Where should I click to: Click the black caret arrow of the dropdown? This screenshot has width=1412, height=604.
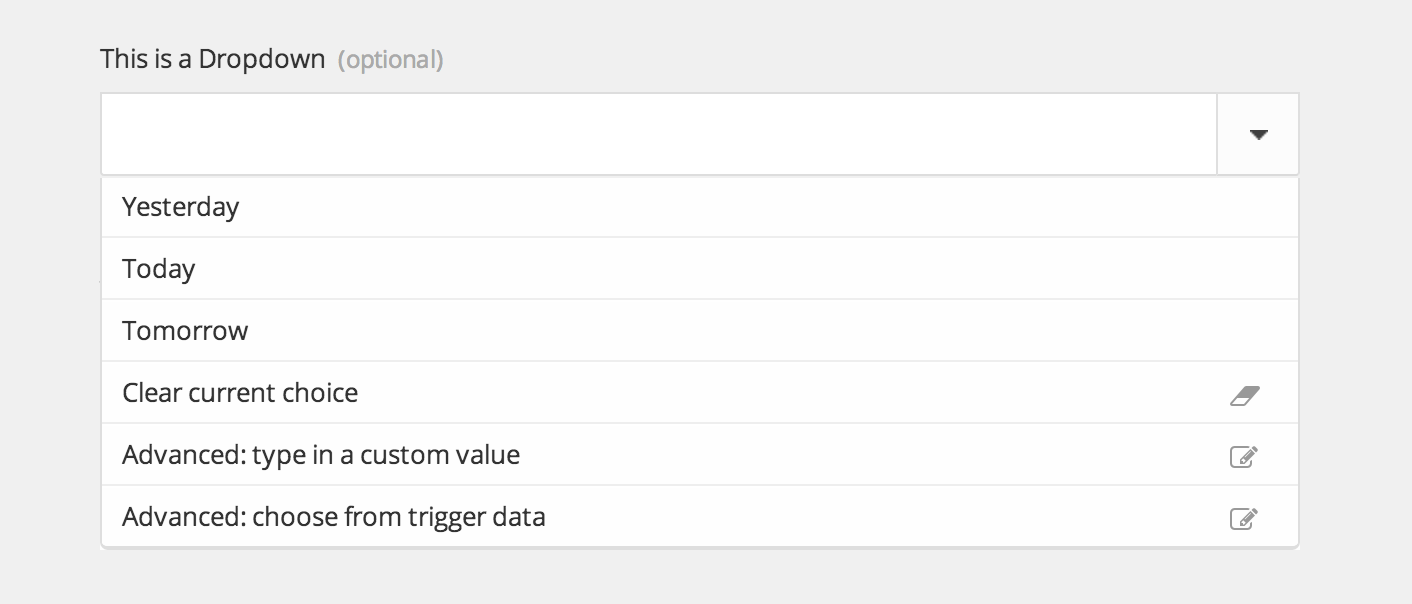(1258, 134)
